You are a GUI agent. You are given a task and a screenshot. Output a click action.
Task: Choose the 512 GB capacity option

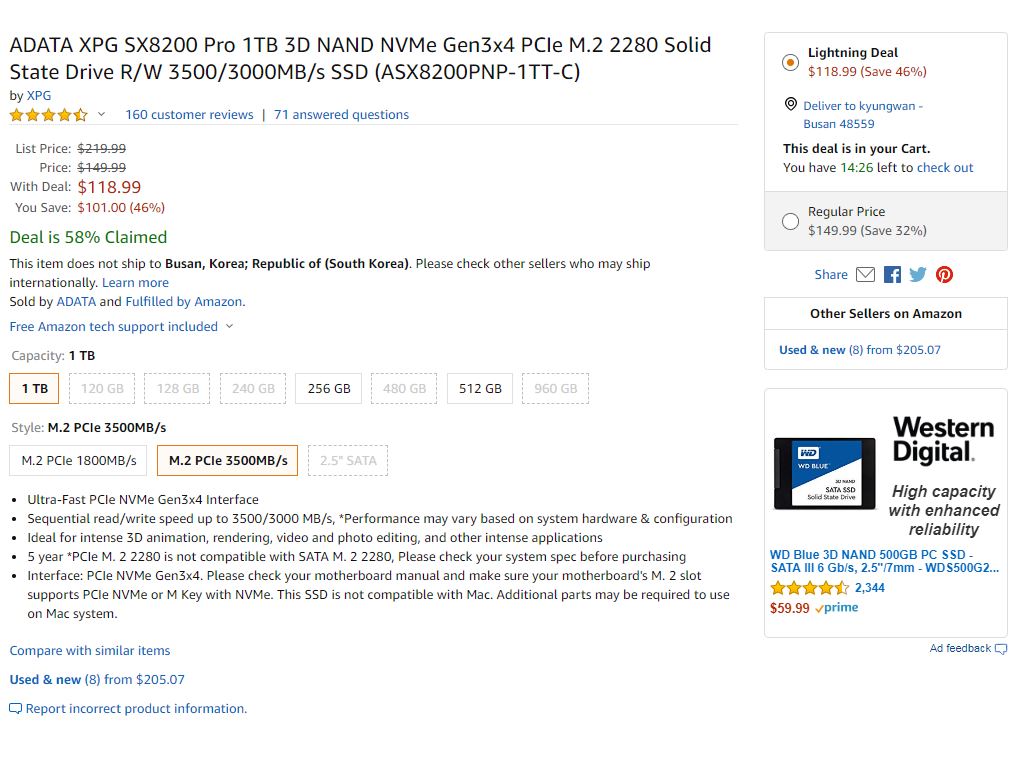[480, 388]
